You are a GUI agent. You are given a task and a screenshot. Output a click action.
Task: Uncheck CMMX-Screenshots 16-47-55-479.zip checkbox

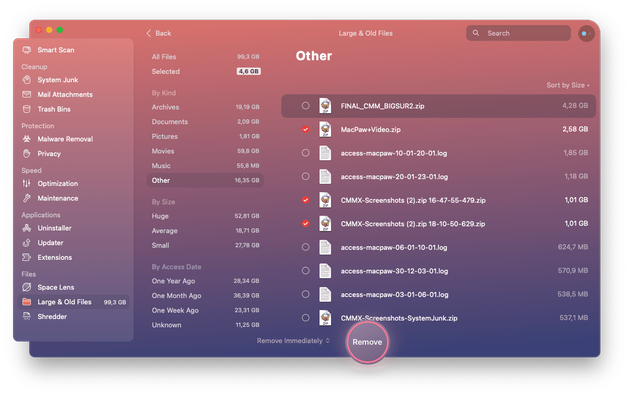[306, 200]
